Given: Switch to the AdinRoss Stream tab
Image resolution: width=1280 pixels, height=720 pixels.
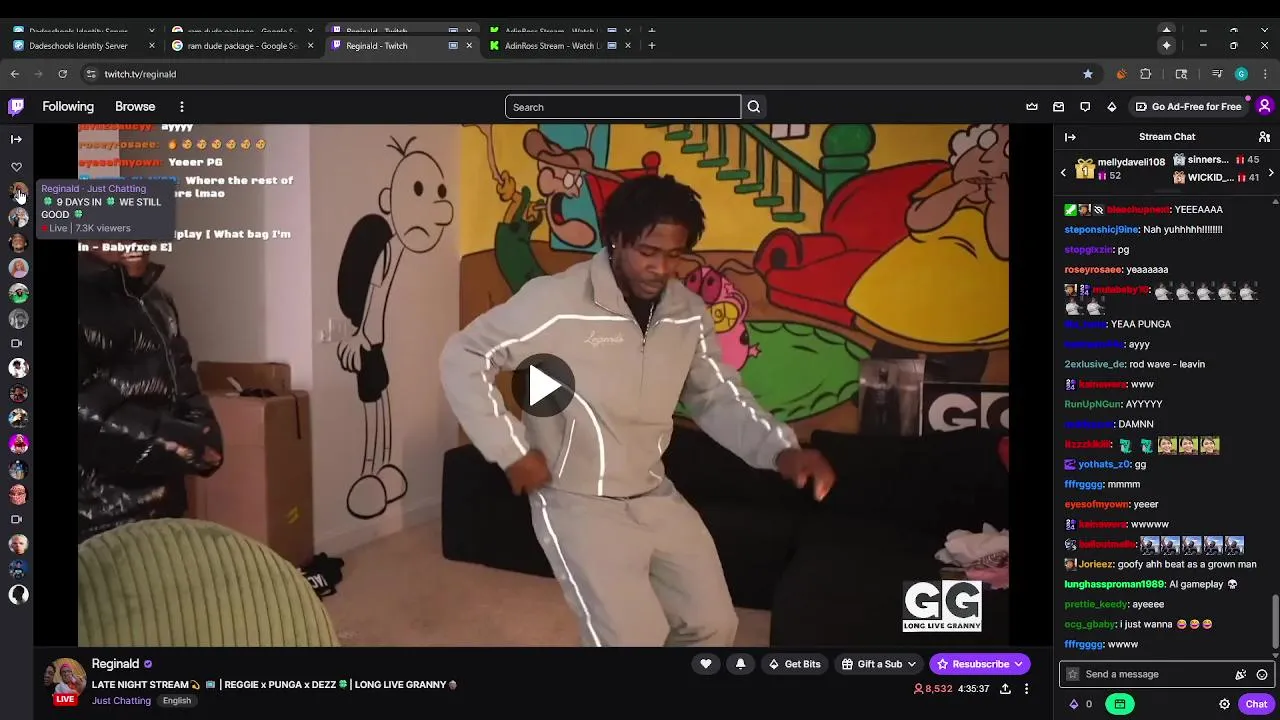Looking at the screenshot, I should coord(562,45).
